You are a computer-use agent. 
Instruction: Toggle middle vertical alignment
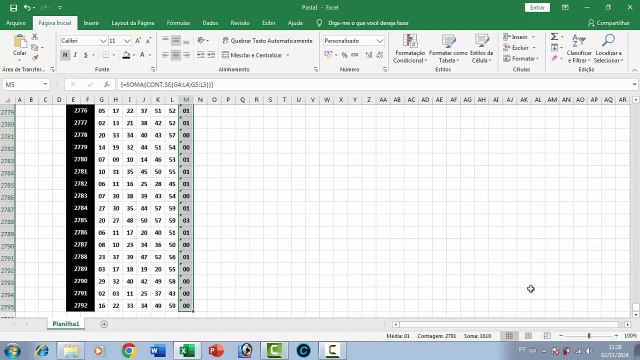[x=176, y=40]
